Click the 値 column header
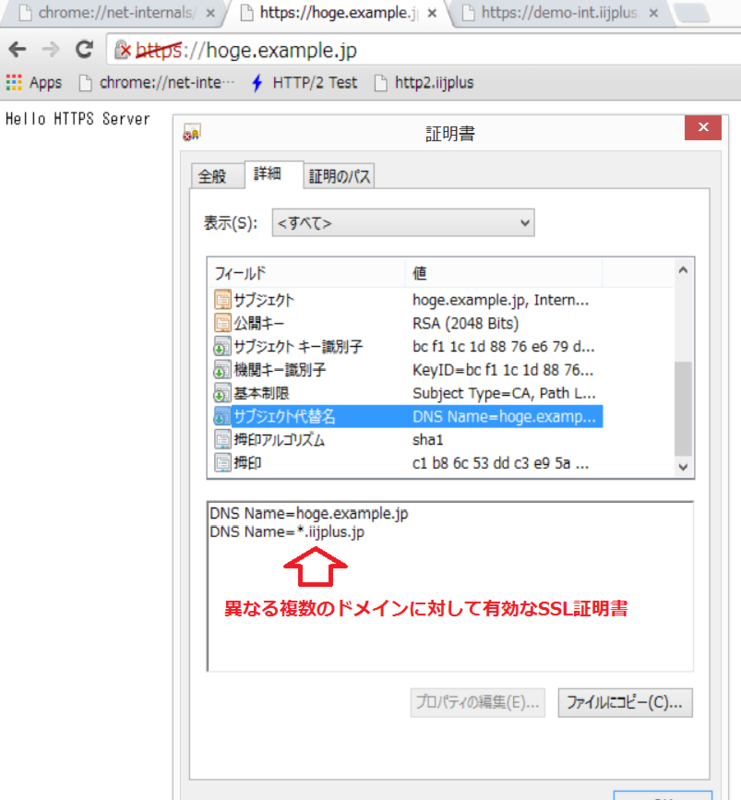 504,273
